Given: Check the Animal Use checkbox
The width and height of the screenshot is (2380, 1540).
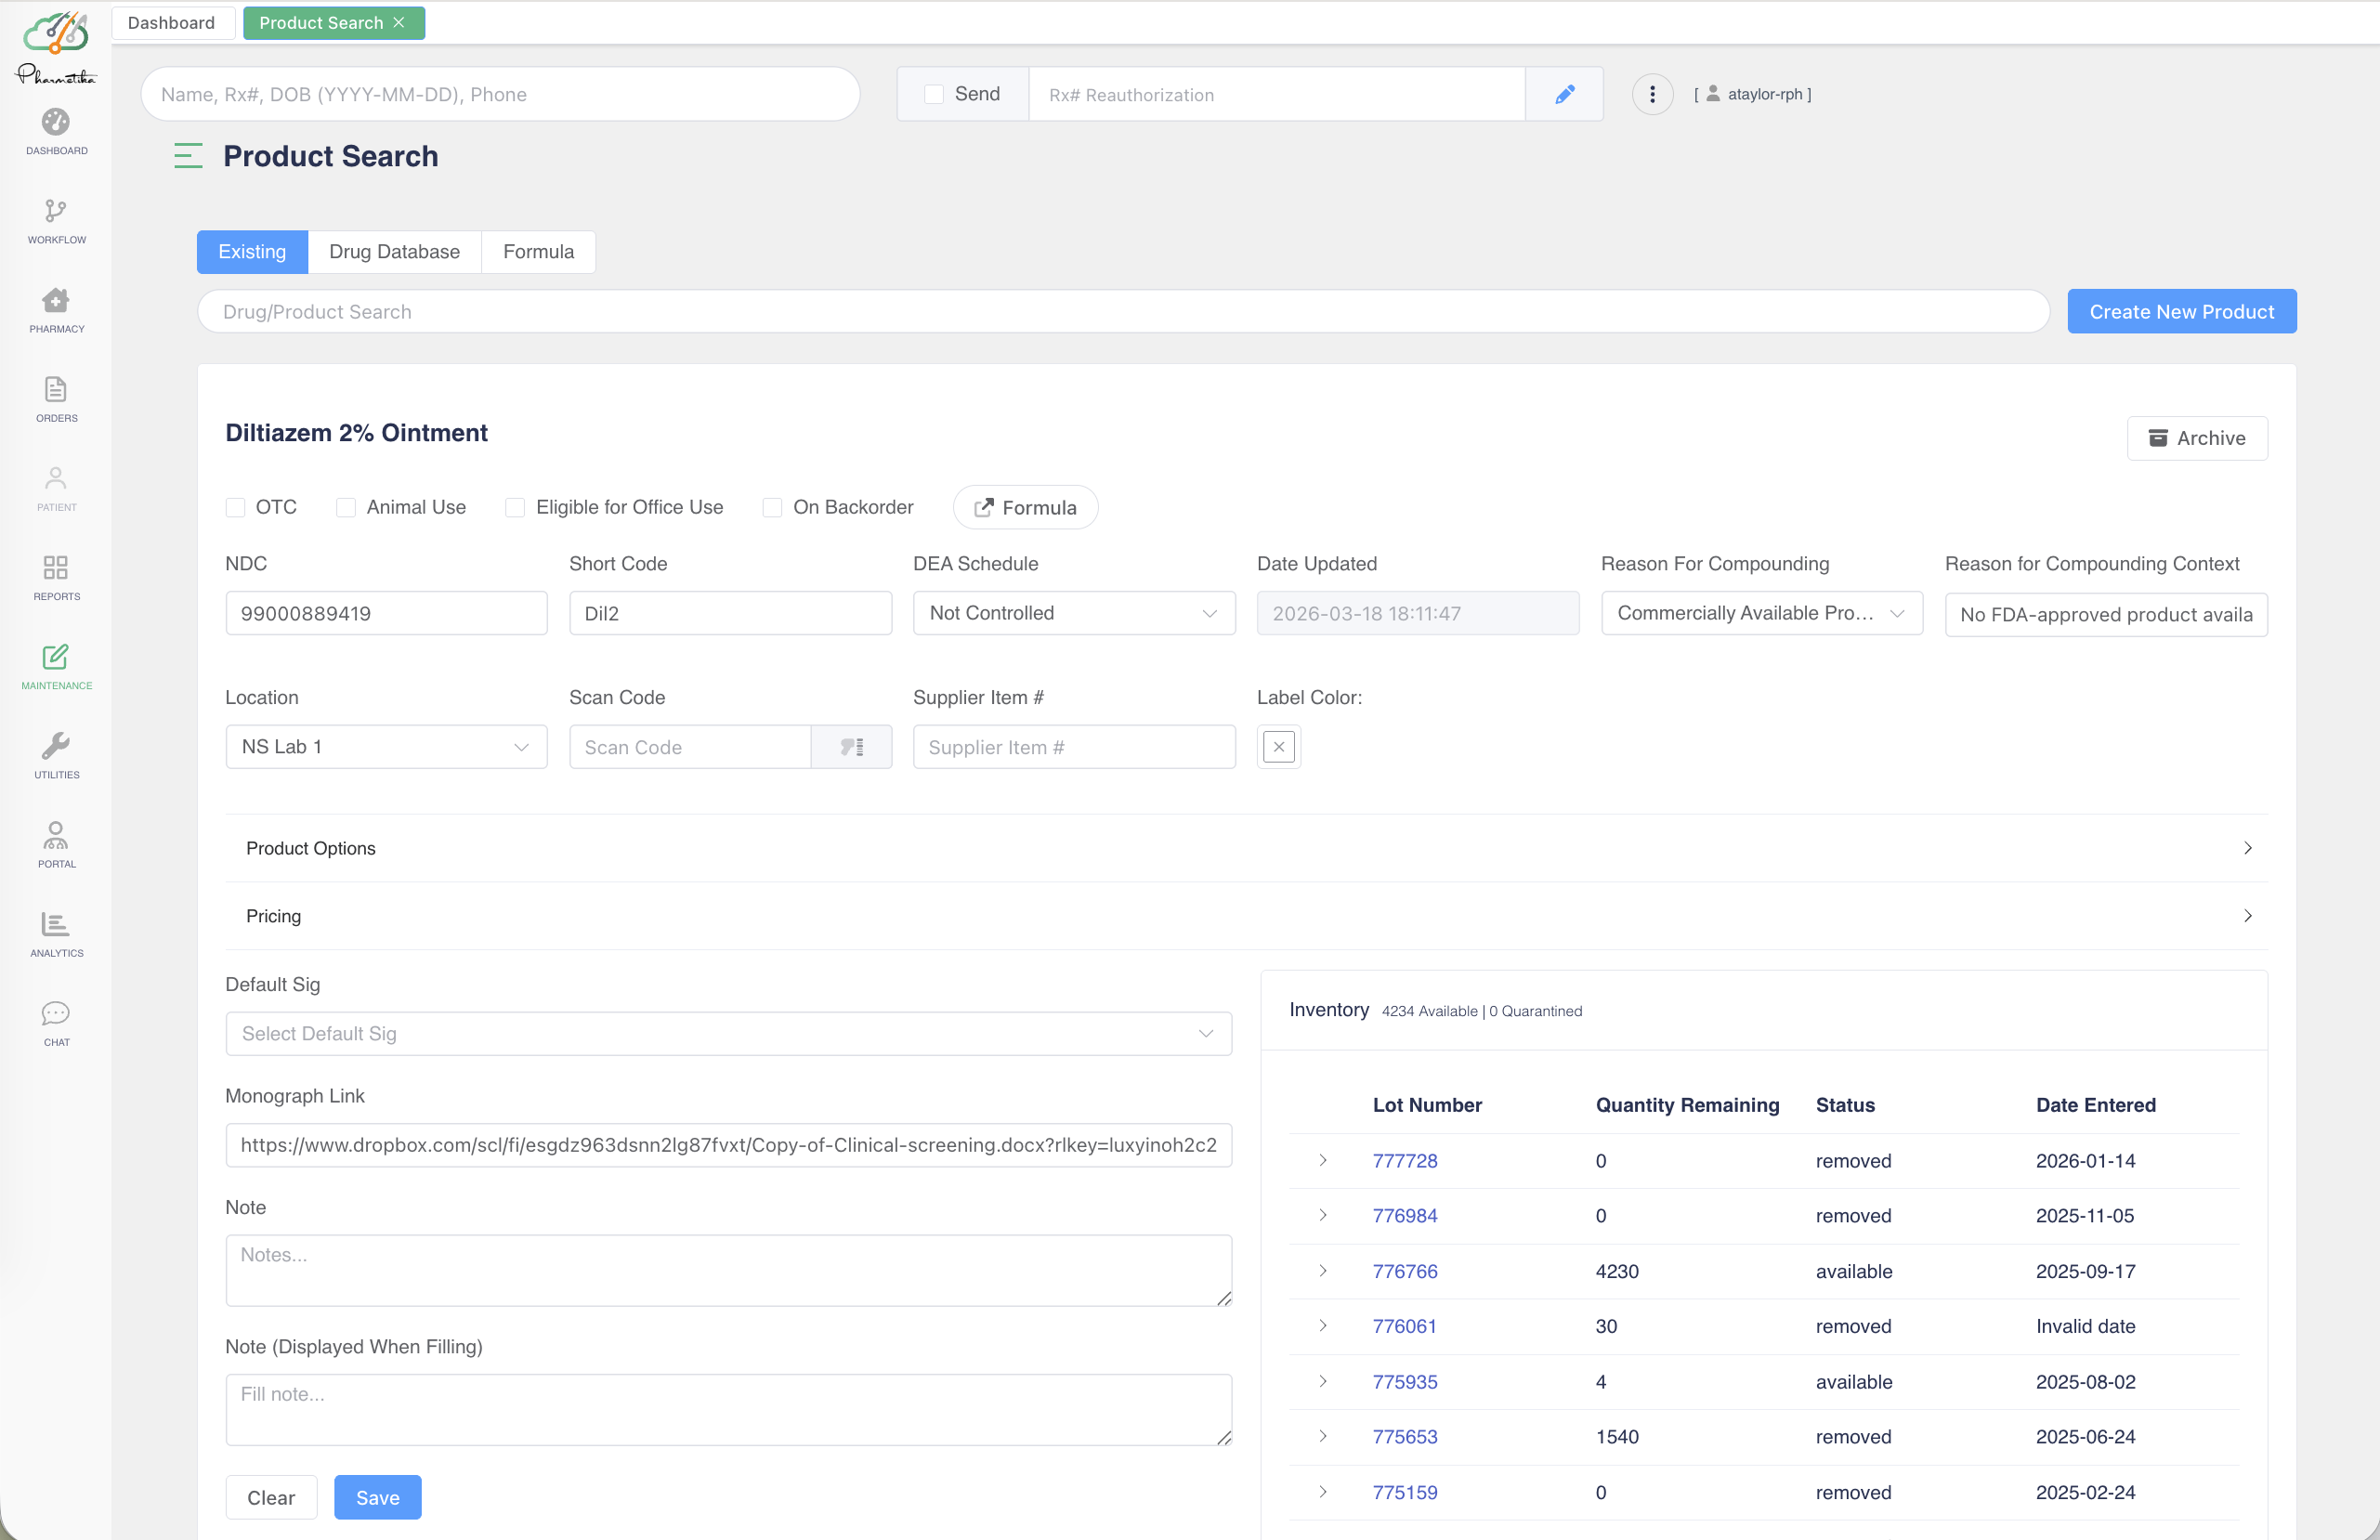Looking at the screenshot, I should pos(346,507).
